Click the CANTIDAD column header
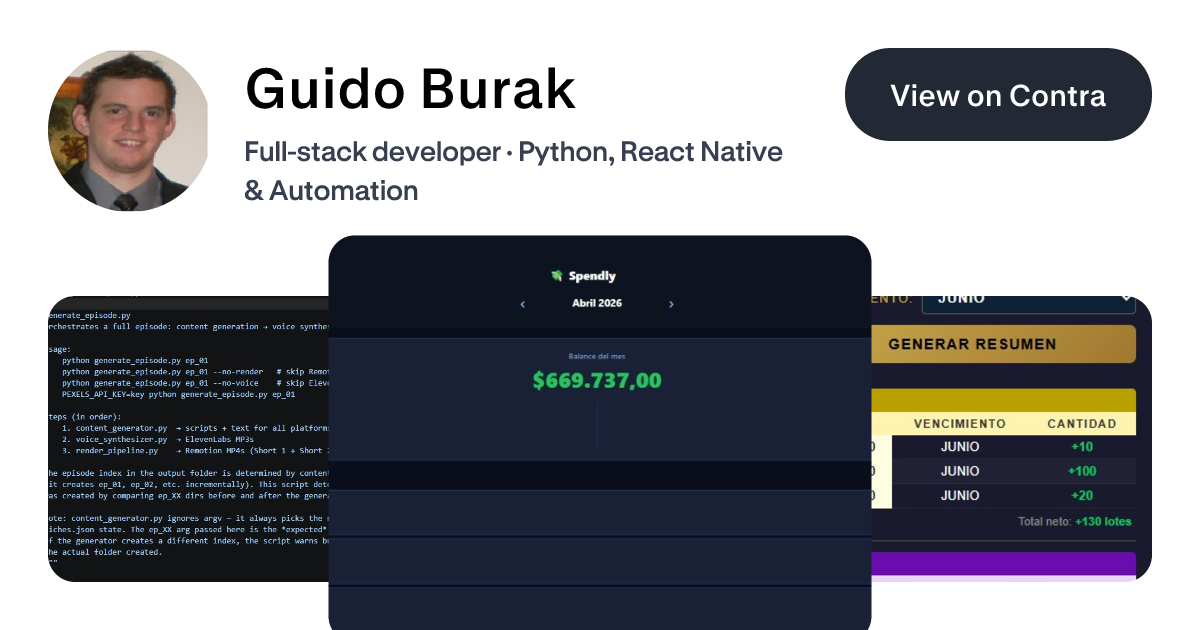1200x630 pixels. point(1081,422)
